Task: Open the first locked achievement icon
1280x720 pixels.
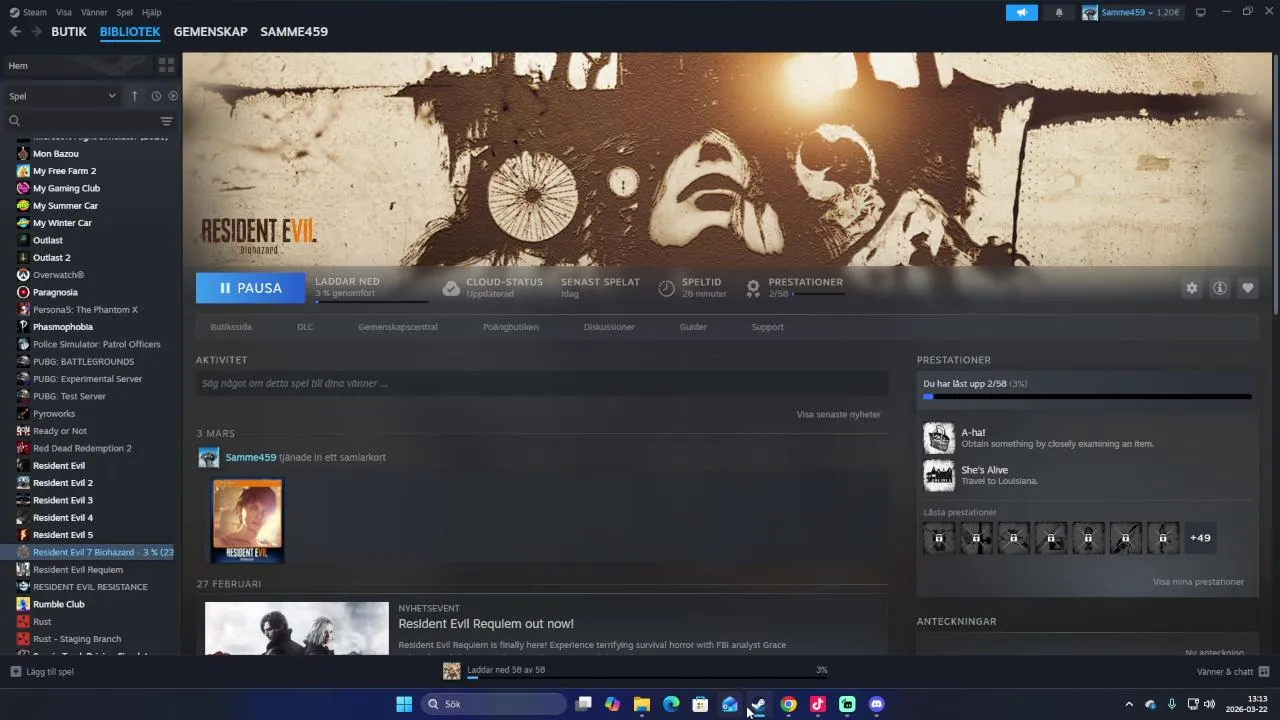Action: click(x=939, y=538)
